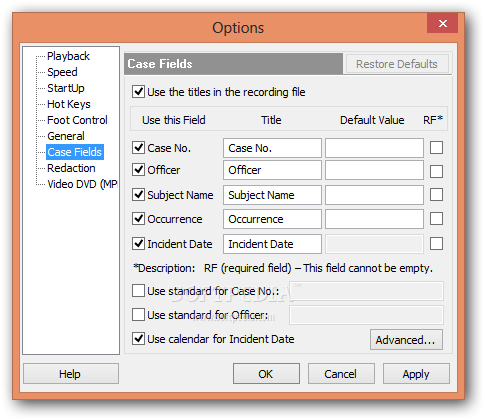This screenshot has width=485, height=420.
Task: Disable Use calendar for Incident Date
Action: (138, 339)
